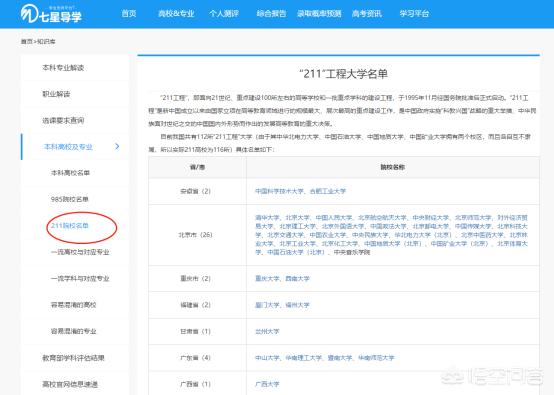Select 容易混淆的高校 sidebar item
Viewport: 554px width, 395px height.
pos(73,305)
